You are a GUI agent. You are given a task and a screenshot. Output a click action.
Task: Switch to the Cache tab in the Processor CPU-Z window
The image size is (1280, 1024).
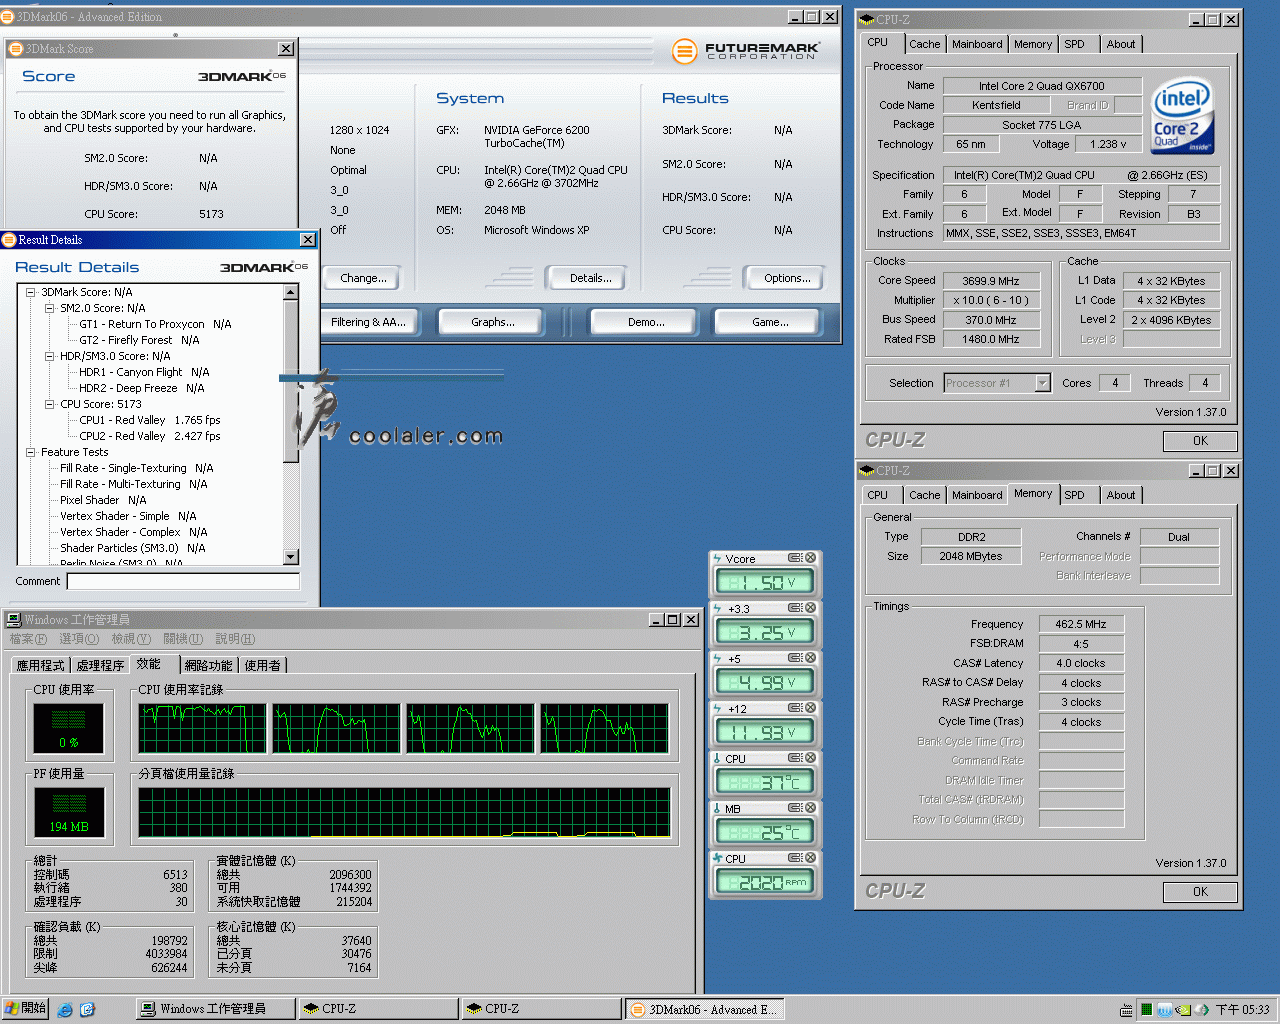pos(924,44)
